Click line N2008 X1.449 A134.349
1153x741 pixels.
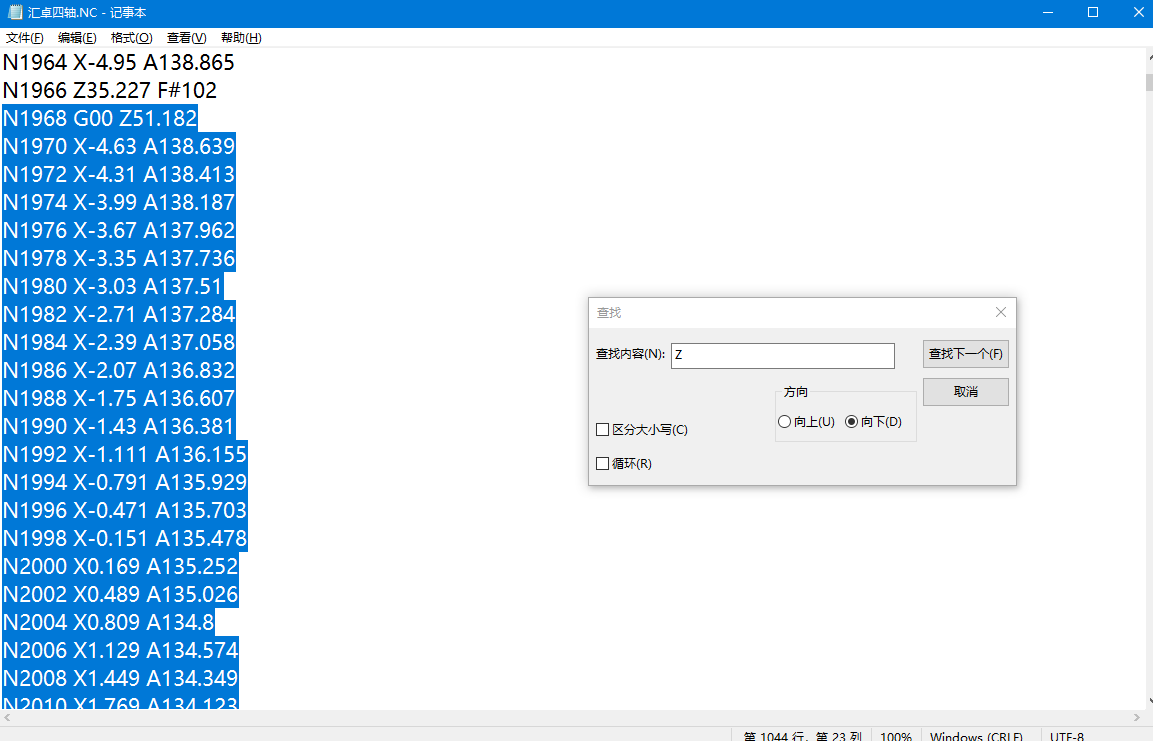[121, 678]
